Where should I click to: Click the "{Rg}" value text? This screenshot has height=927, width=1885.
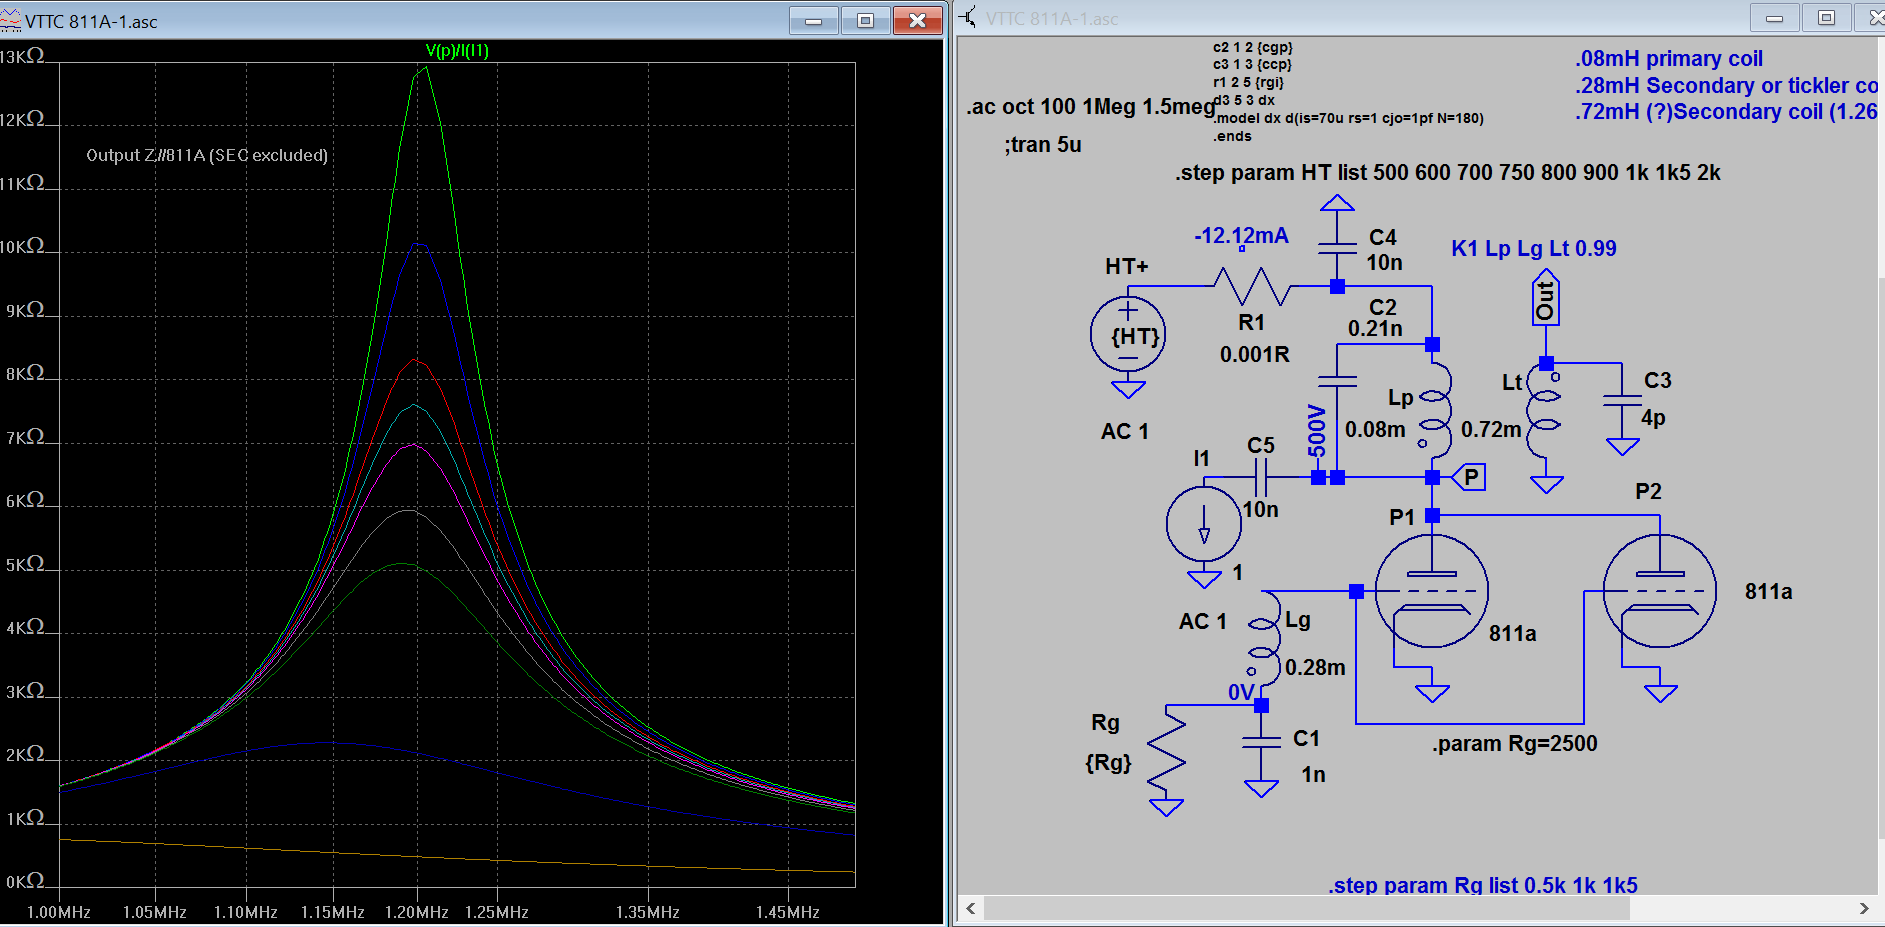click(1108, 763)
